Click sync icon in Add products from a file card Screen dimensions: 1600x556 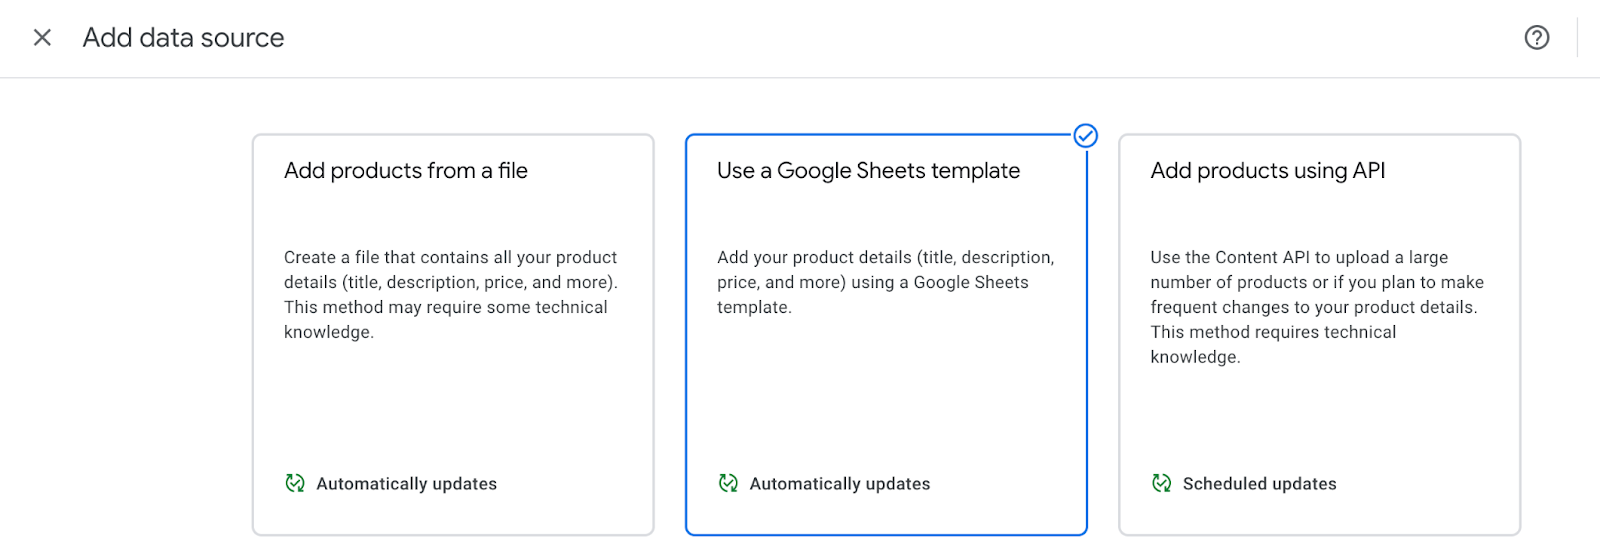pos(295,483)
